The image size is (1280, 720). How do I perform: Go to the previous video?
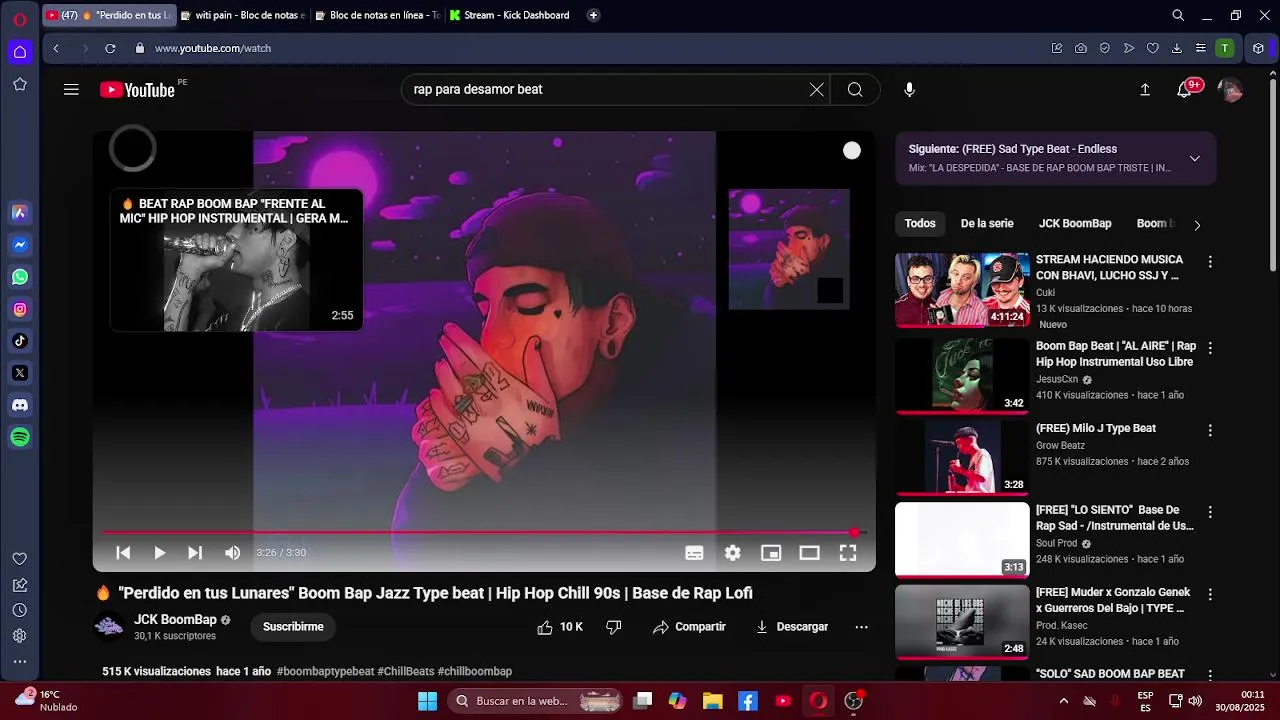123,553
